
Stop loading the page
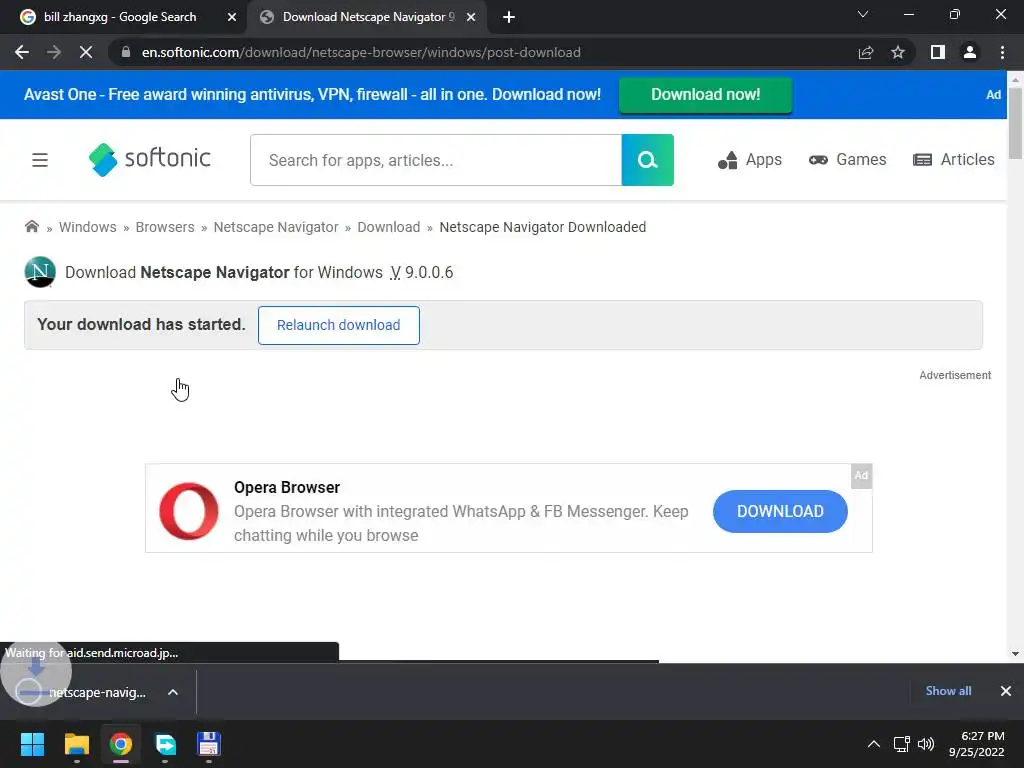pos(86,52)
